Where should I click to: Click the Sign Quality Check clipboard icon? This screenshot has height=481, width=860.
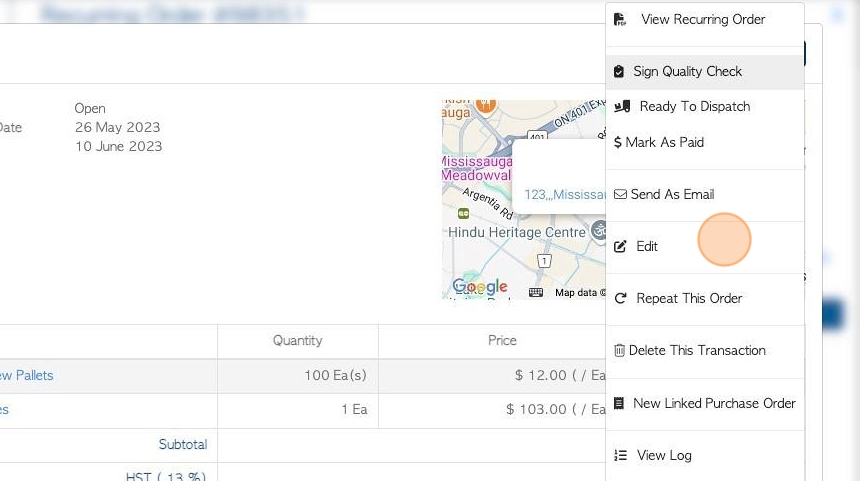(619, 72)
